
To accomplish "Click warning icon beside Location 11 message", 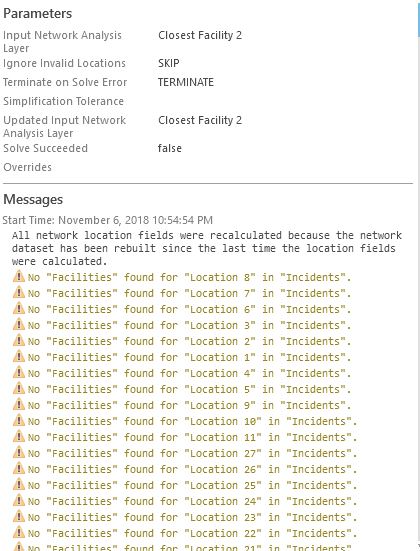I will pyautogui.click(x=19, y=436).
